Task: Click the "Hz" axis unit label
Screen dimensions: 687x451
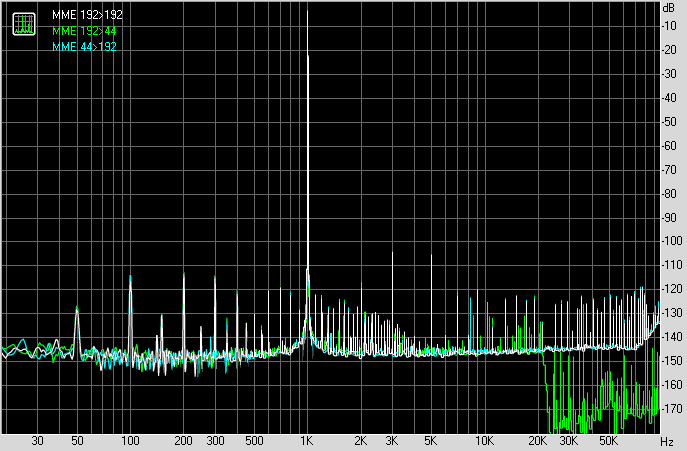Action: pos(666,441)
